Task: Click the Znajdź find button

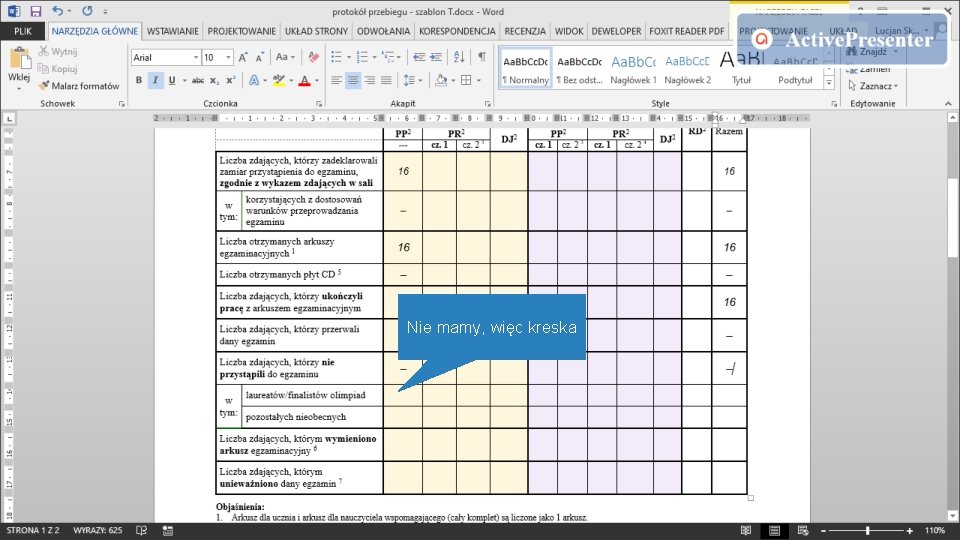Action: [x=872, y=51]
